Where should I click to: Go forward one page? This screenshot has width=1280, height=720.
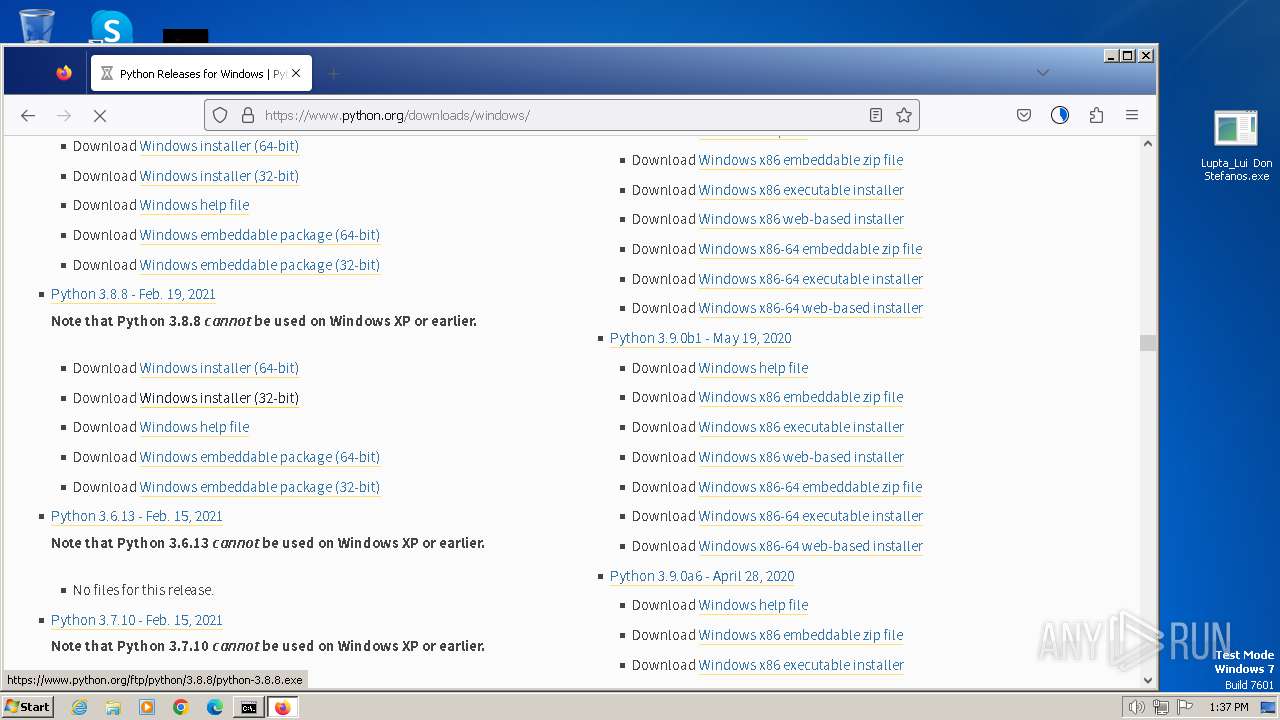point(64,115)
